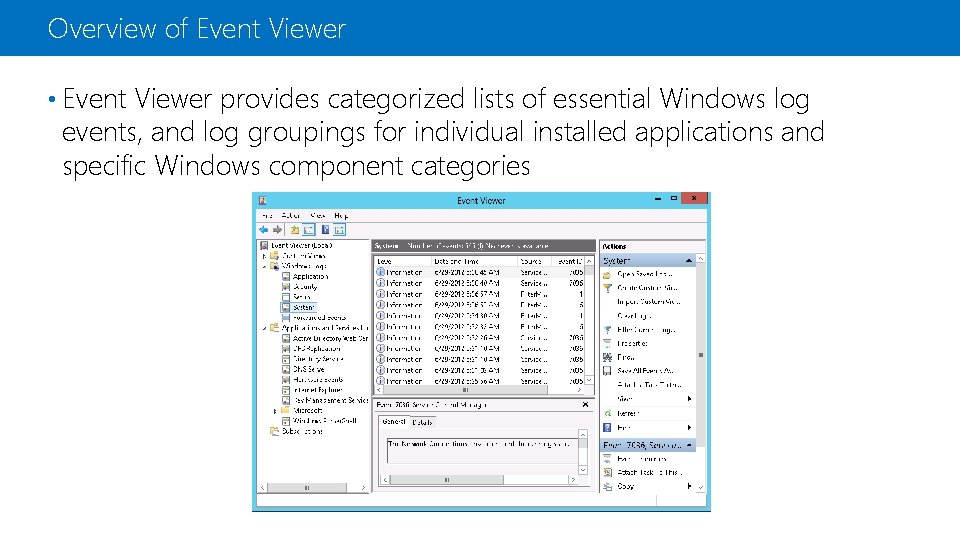The width and height of the screenshot is (960, 540).
Task: Click the blue Help toolbar icon
Action: pyautogui.click(x=325, y=230)
